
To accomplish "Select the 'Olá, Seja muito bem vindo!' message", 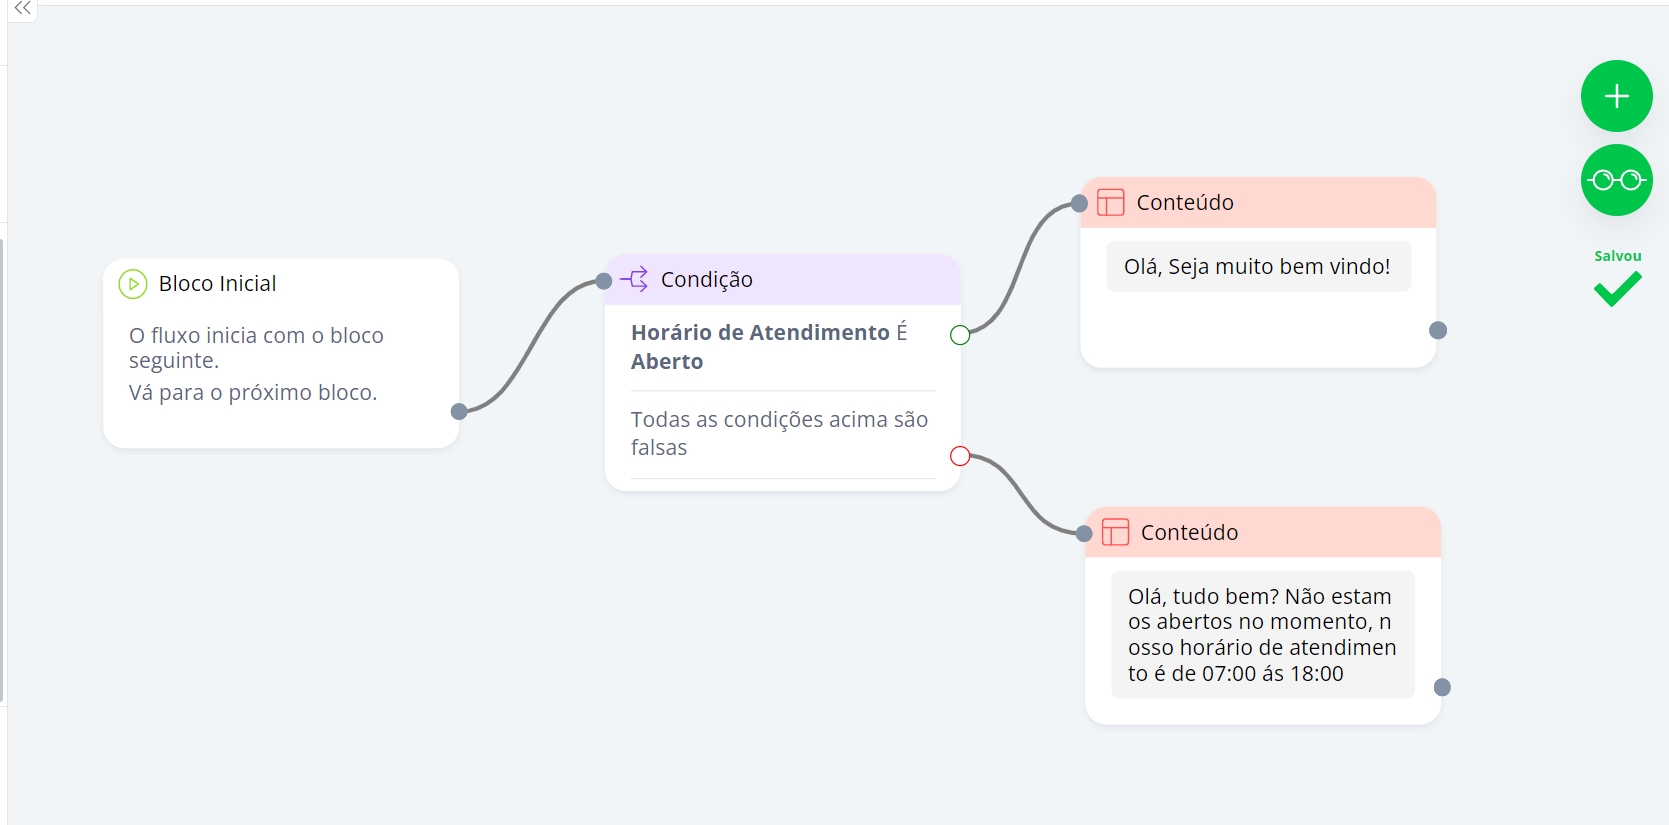I will [x=1257, y=267].
